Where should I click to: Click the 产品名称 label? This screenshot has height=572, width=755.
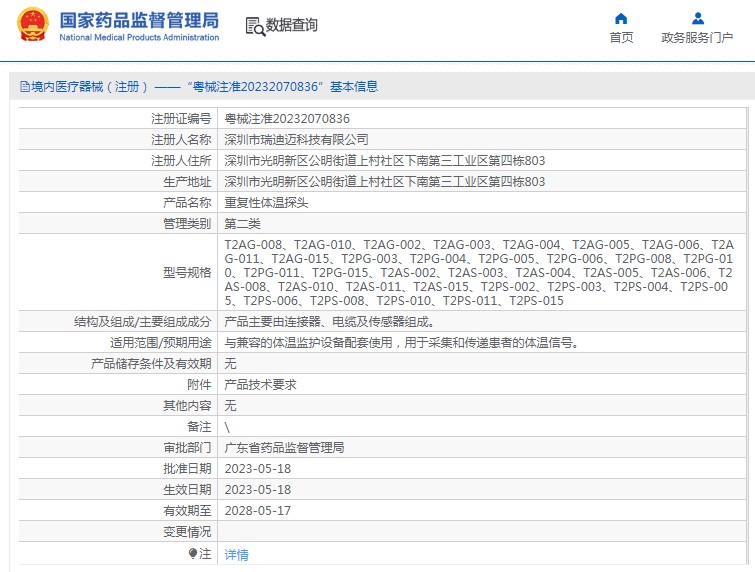pos(187,203)
